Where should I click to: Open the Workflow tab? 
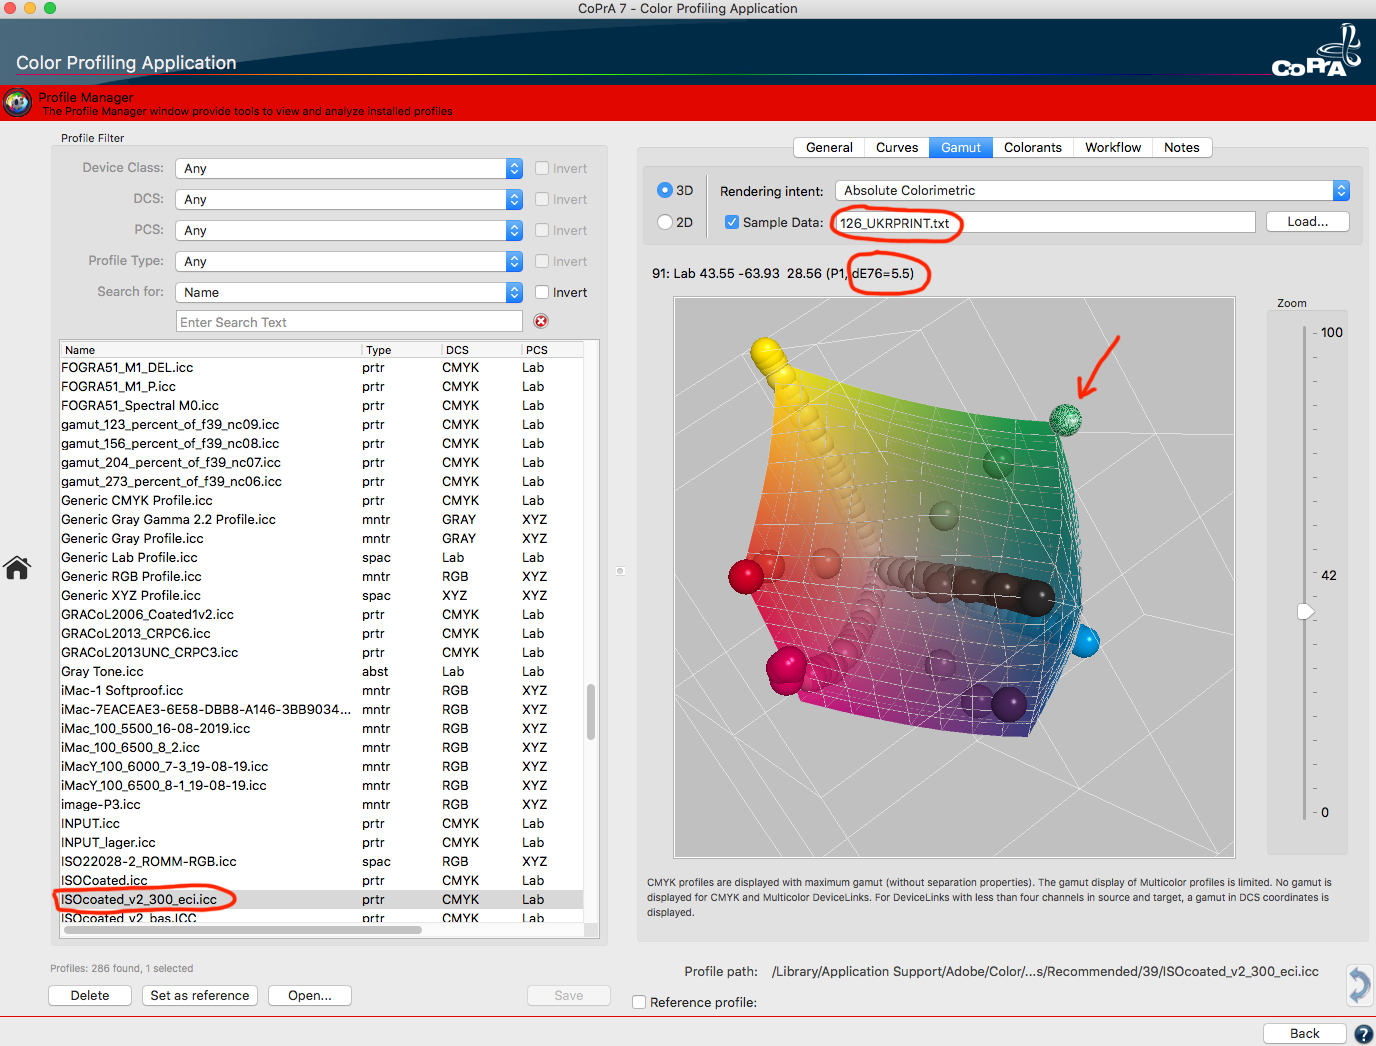[x=1113, y=147]
